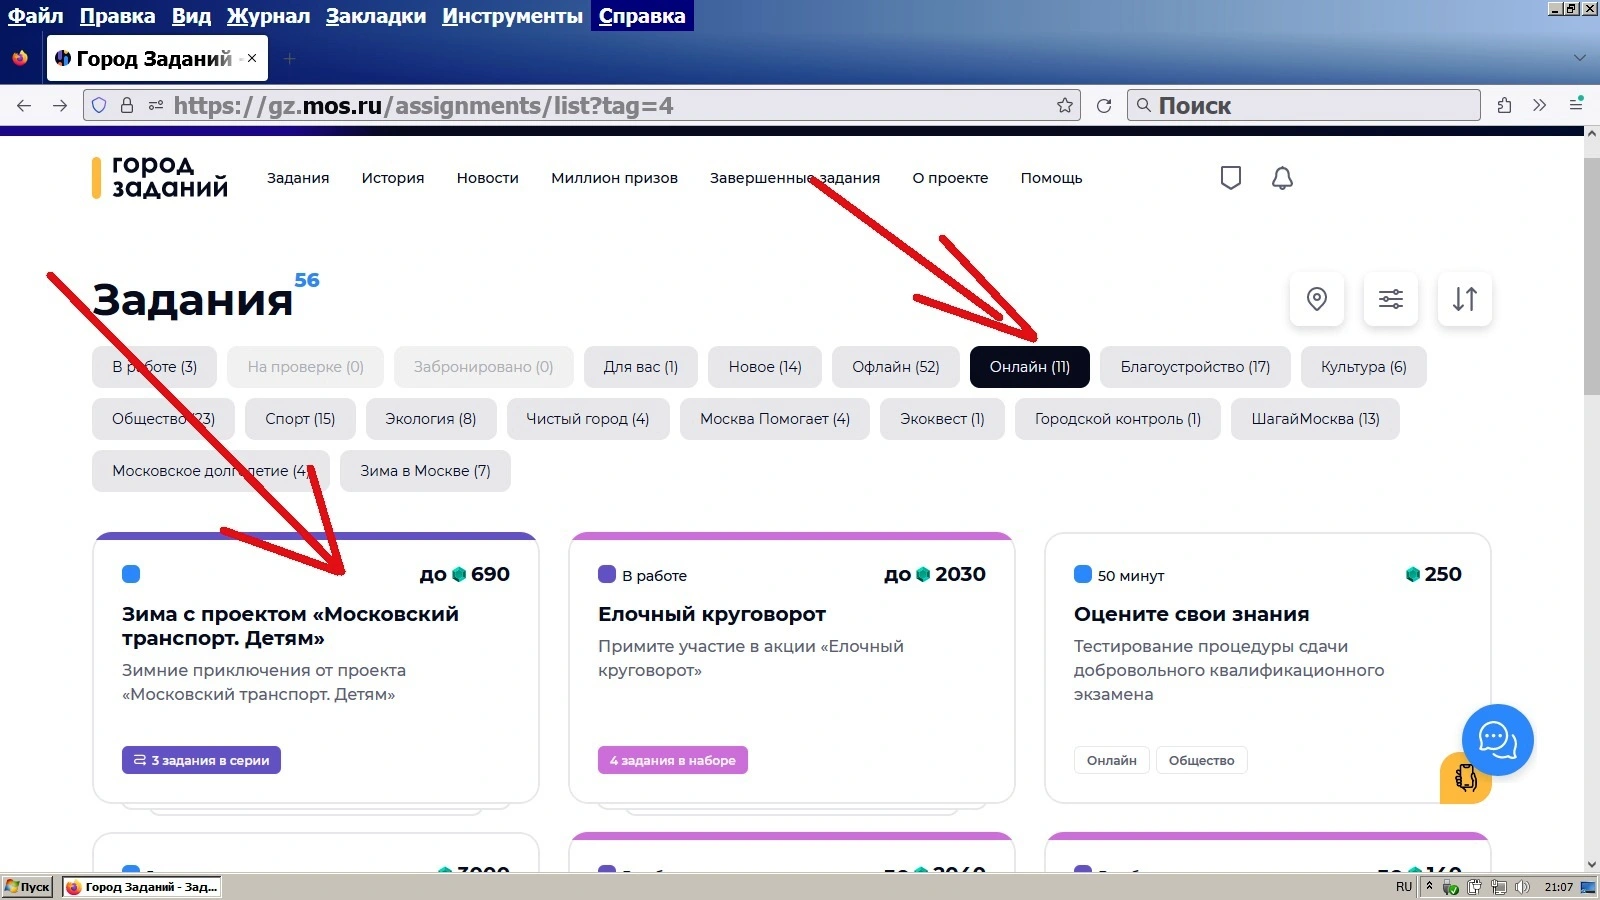Deselect the active Онлайн (11) filter
The width and height of the screenshot is (1600, 900).
point(1030,367)
